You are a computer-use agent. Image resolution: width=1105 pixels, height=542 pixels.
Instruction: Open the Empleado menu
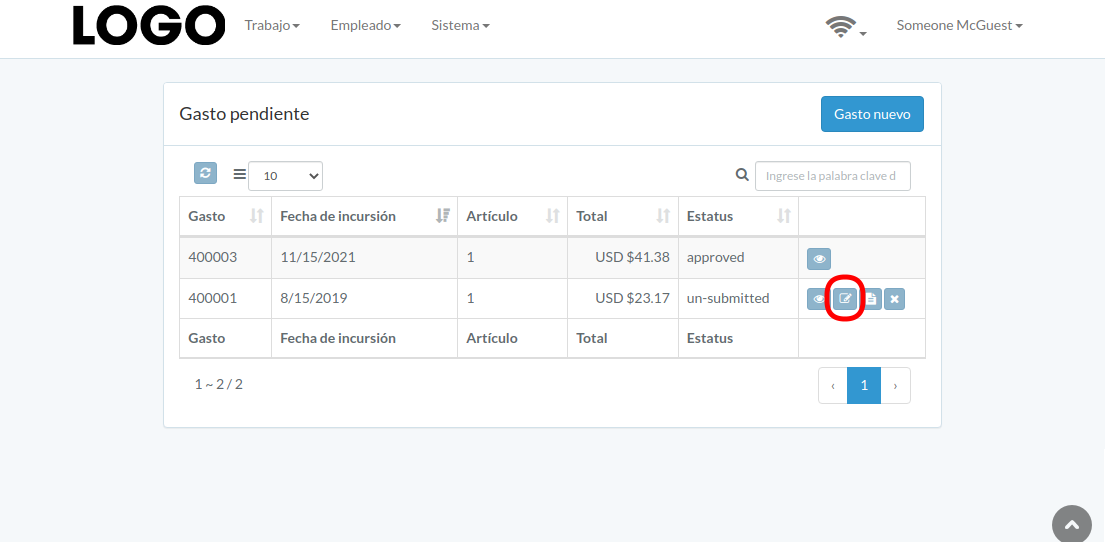(366, 25)
